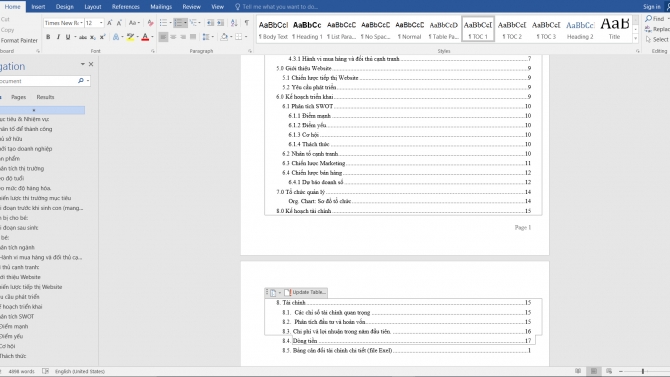Expand the Styles gallery more arrow
This screenshot has width=670, height=377.
[635, 39]
